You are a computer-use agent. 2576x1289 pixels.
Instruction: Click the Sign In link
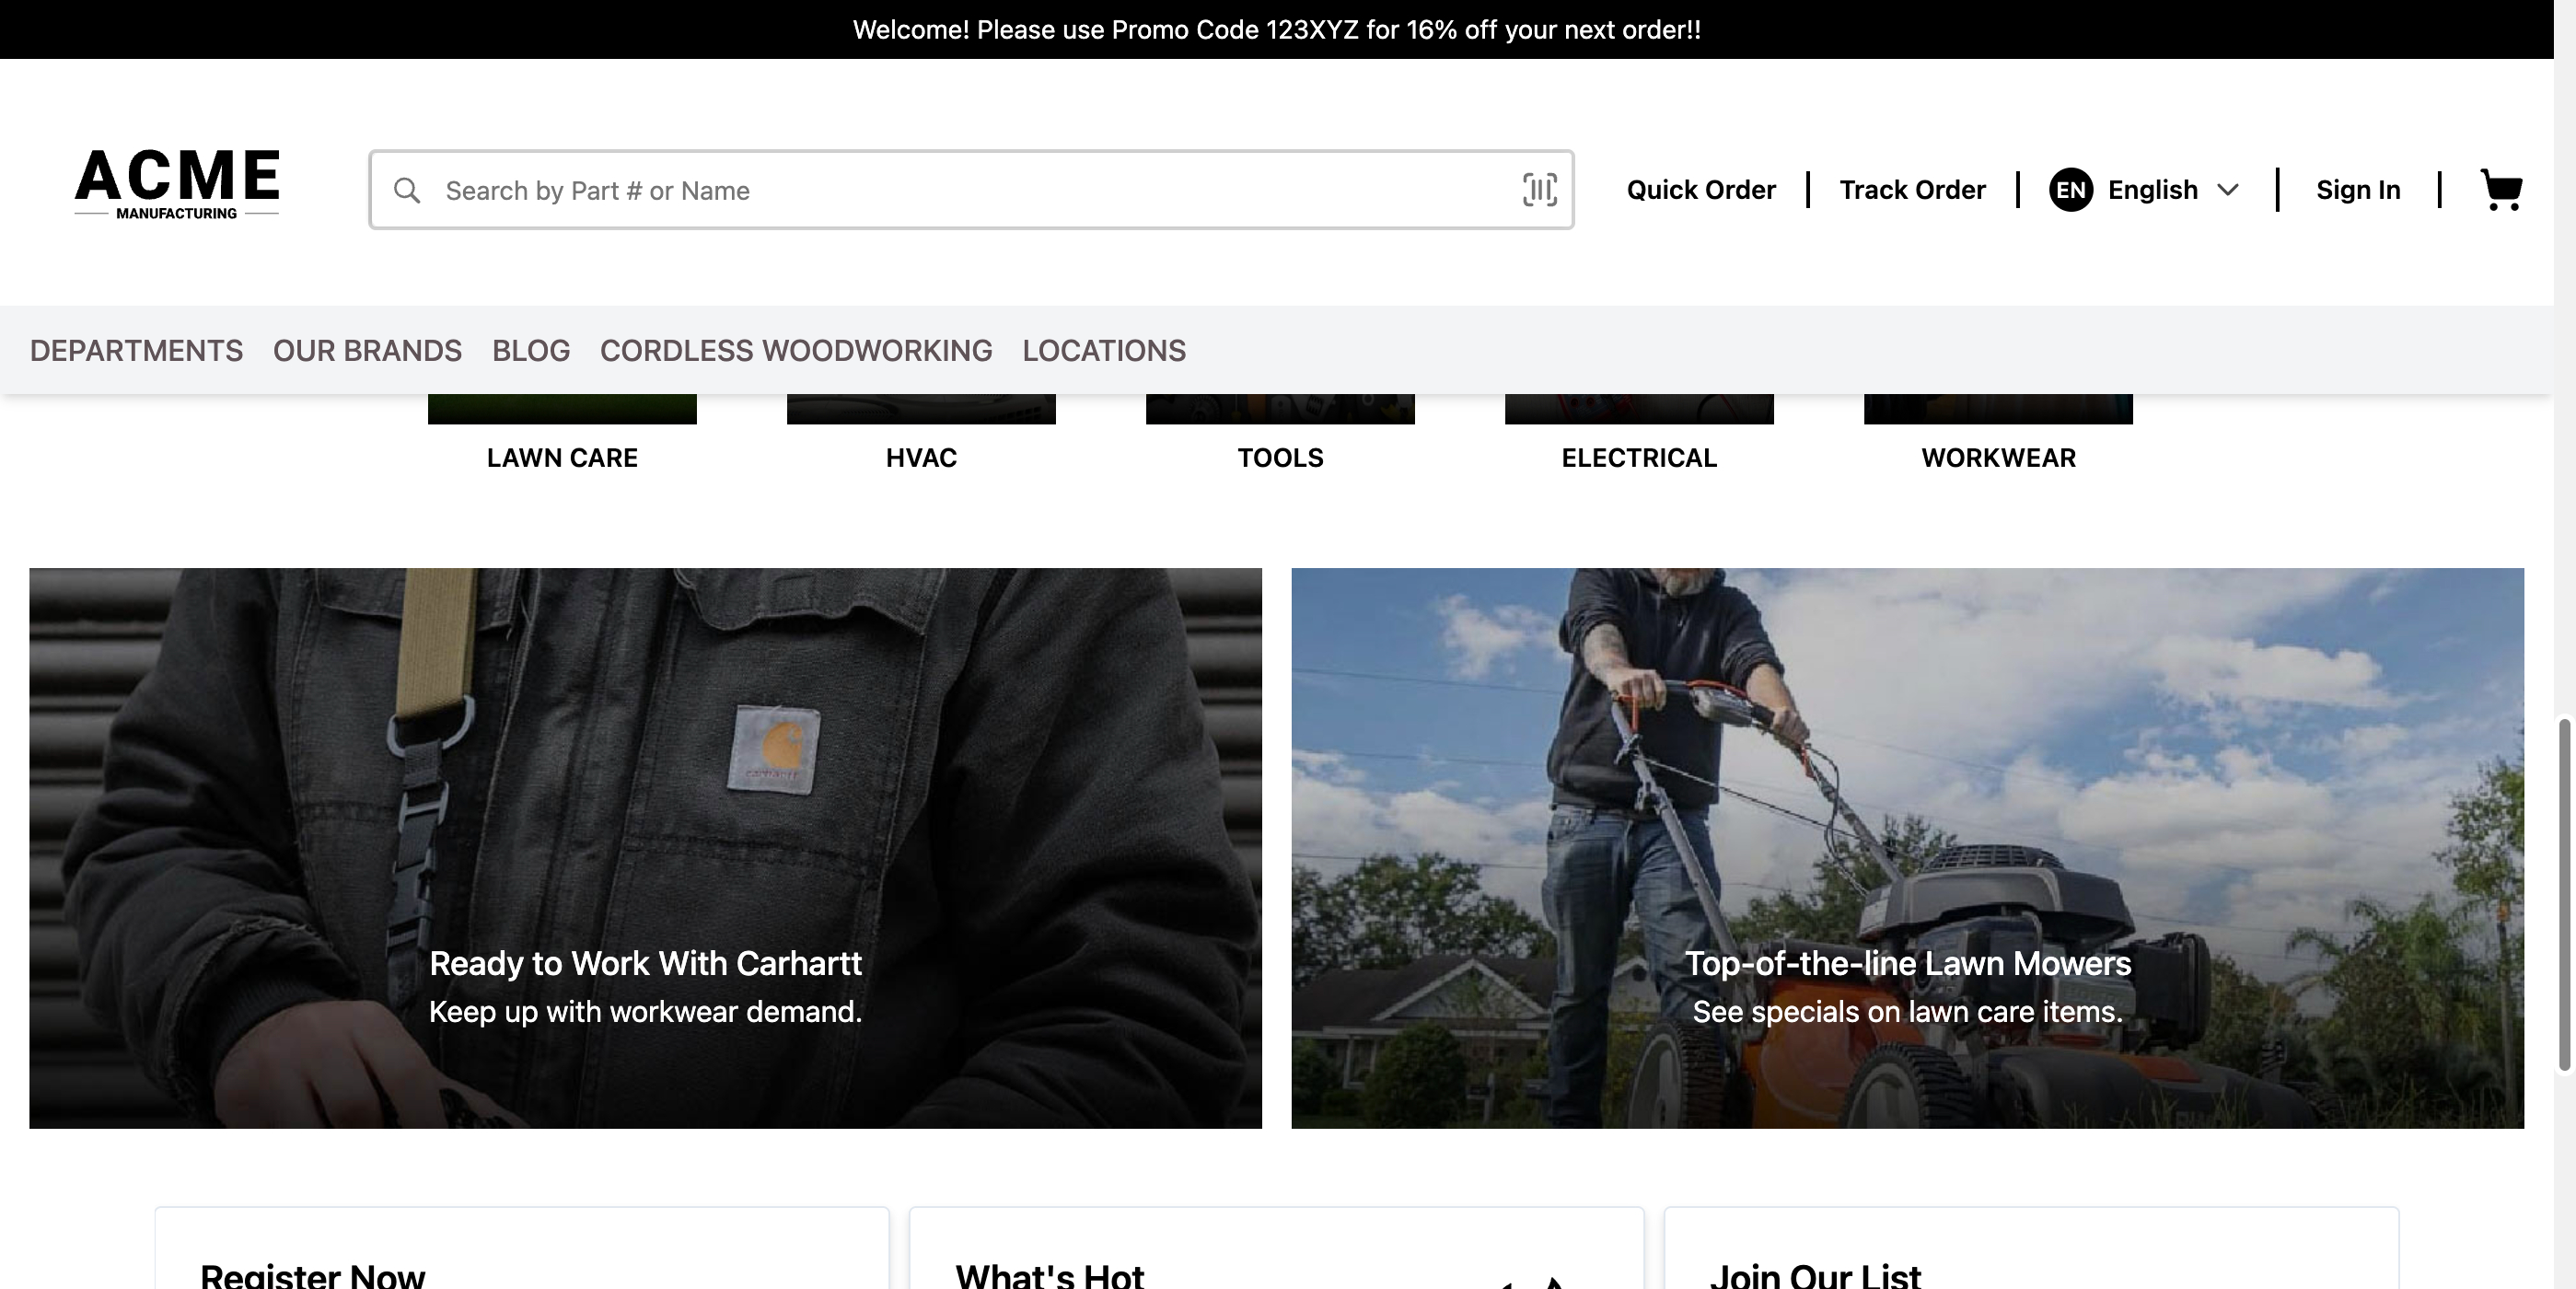click(x=2357, y=190)
